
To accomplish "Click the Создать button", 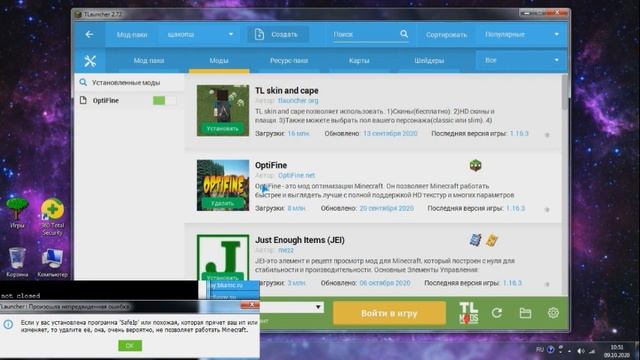I will [x=278, y=35].
